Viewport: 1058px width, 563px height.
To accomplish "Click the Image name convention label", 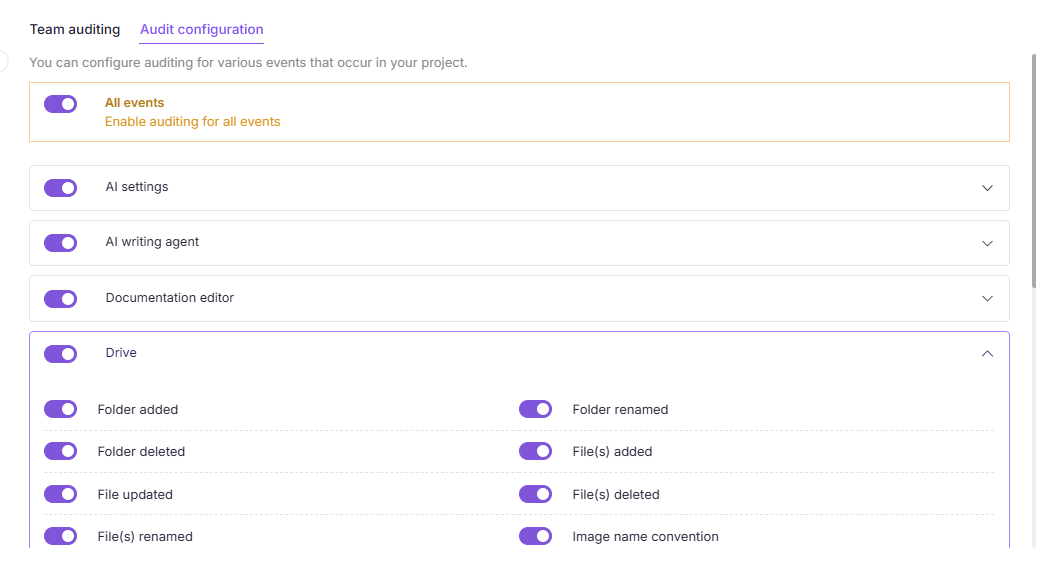I will (x=645, y=537).
